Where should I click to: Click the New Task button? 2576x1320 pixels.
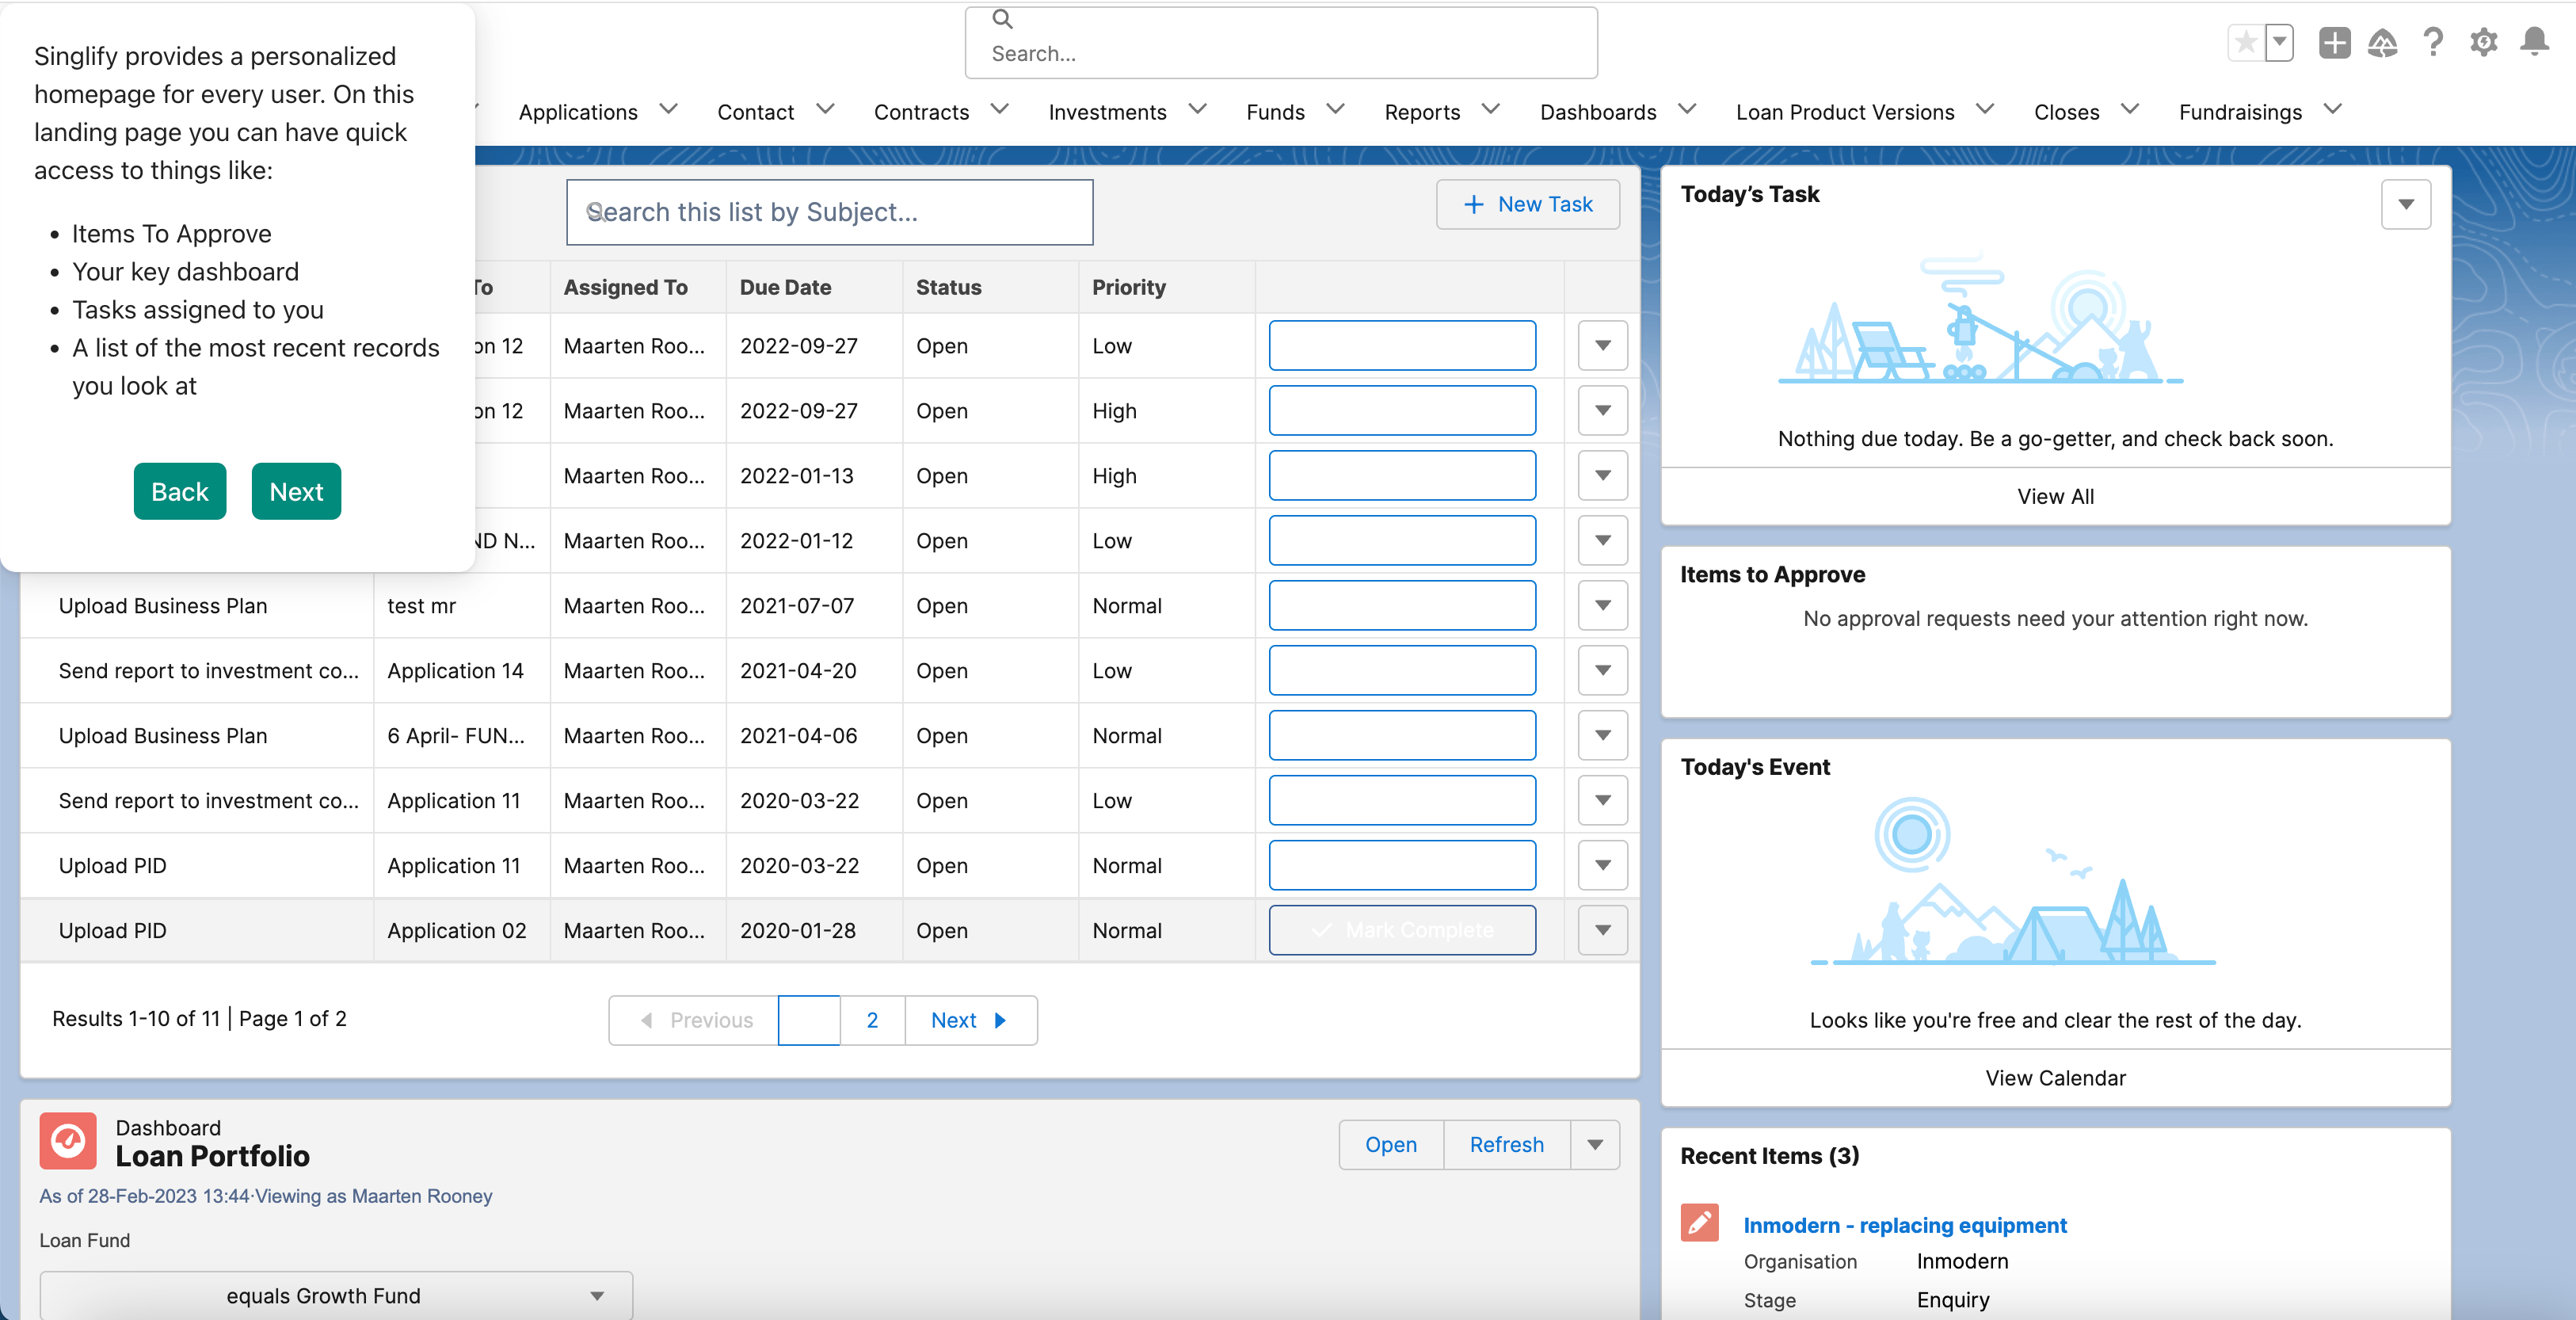point(1527,204)
